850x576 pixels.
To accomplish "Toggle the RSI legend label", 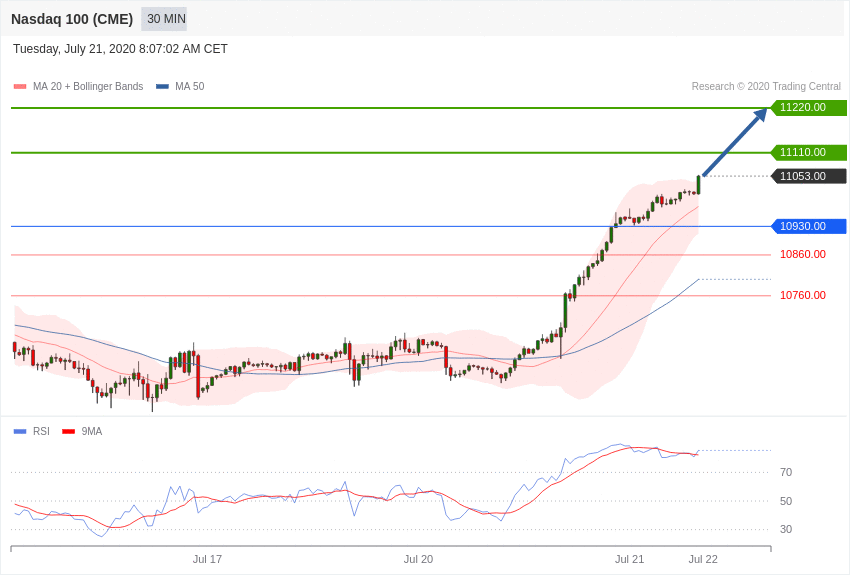I will [41, 432].
